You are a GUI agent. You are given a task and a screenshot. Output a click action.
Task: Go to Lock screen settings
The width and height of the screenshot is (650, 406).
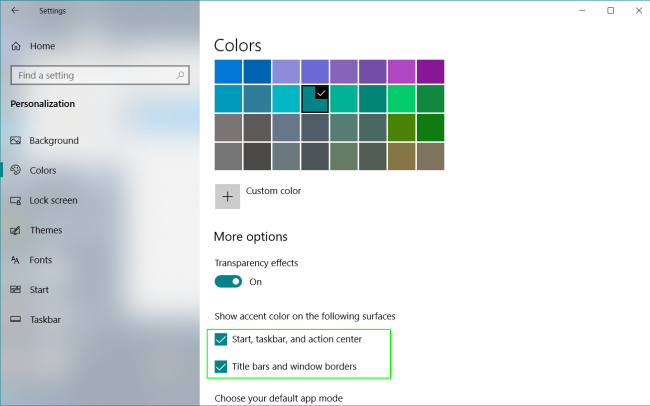click(x=53, y=200)
